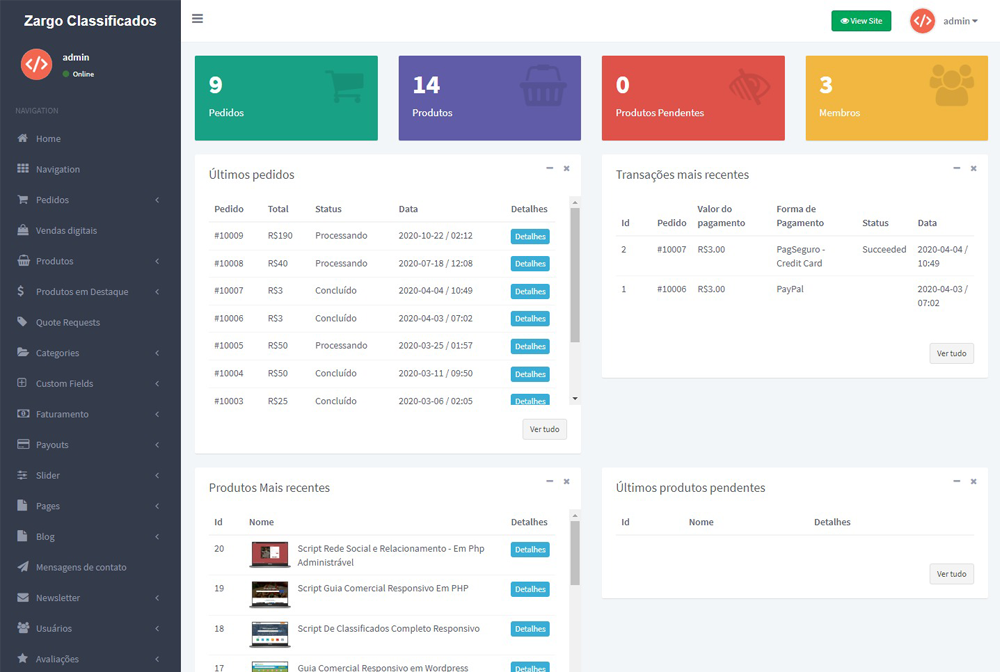Screen dimensions: 1000x672
Task: Click the Home icon in the sidebar
Action: [x=23, y=139]
